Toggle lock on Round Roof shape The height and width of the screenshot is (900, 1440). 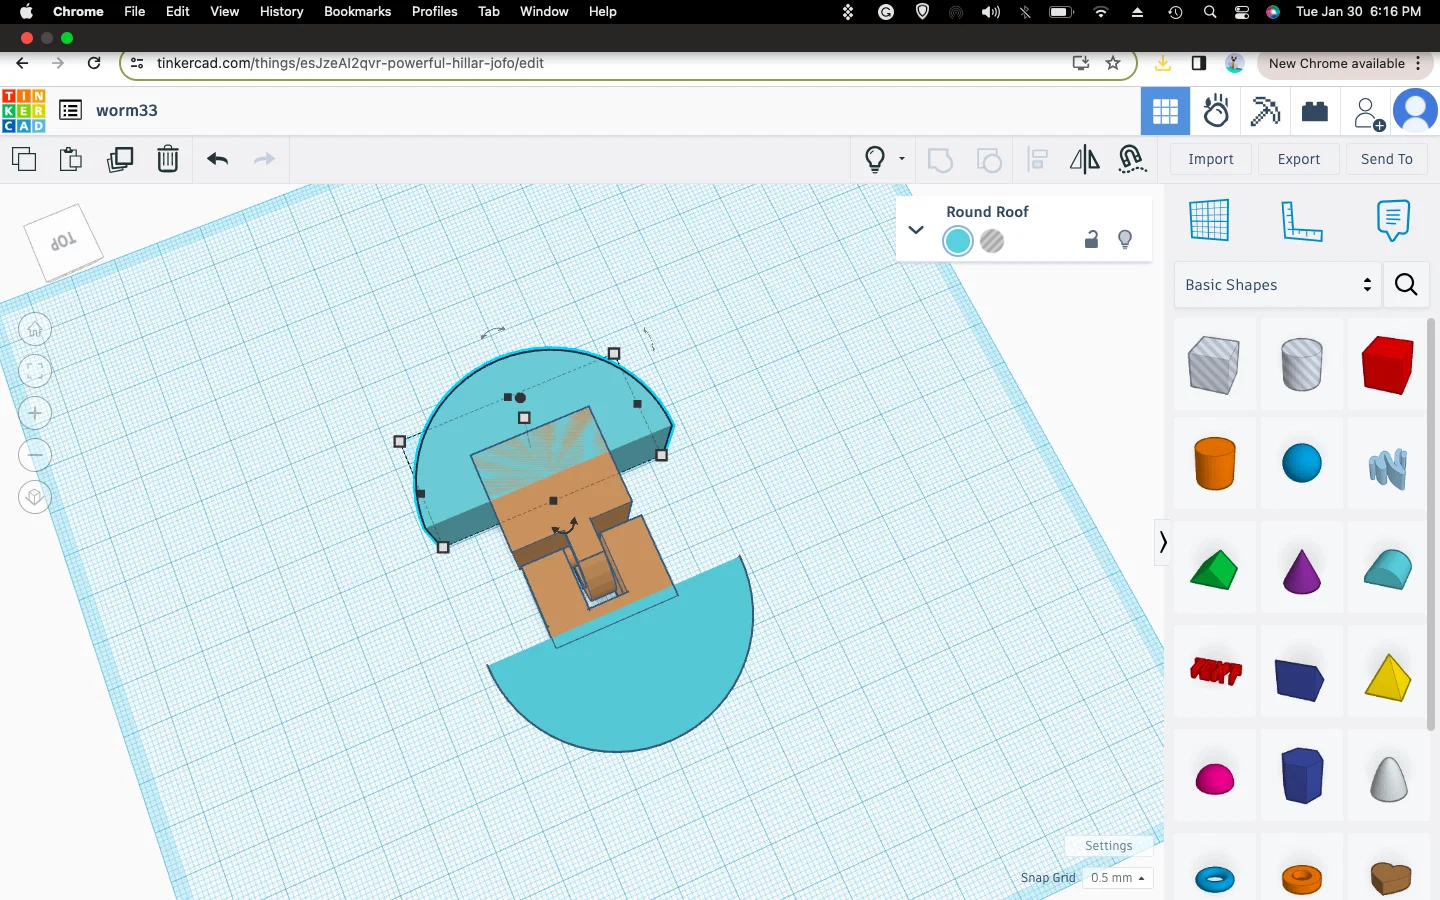[x=1091, y=240]
